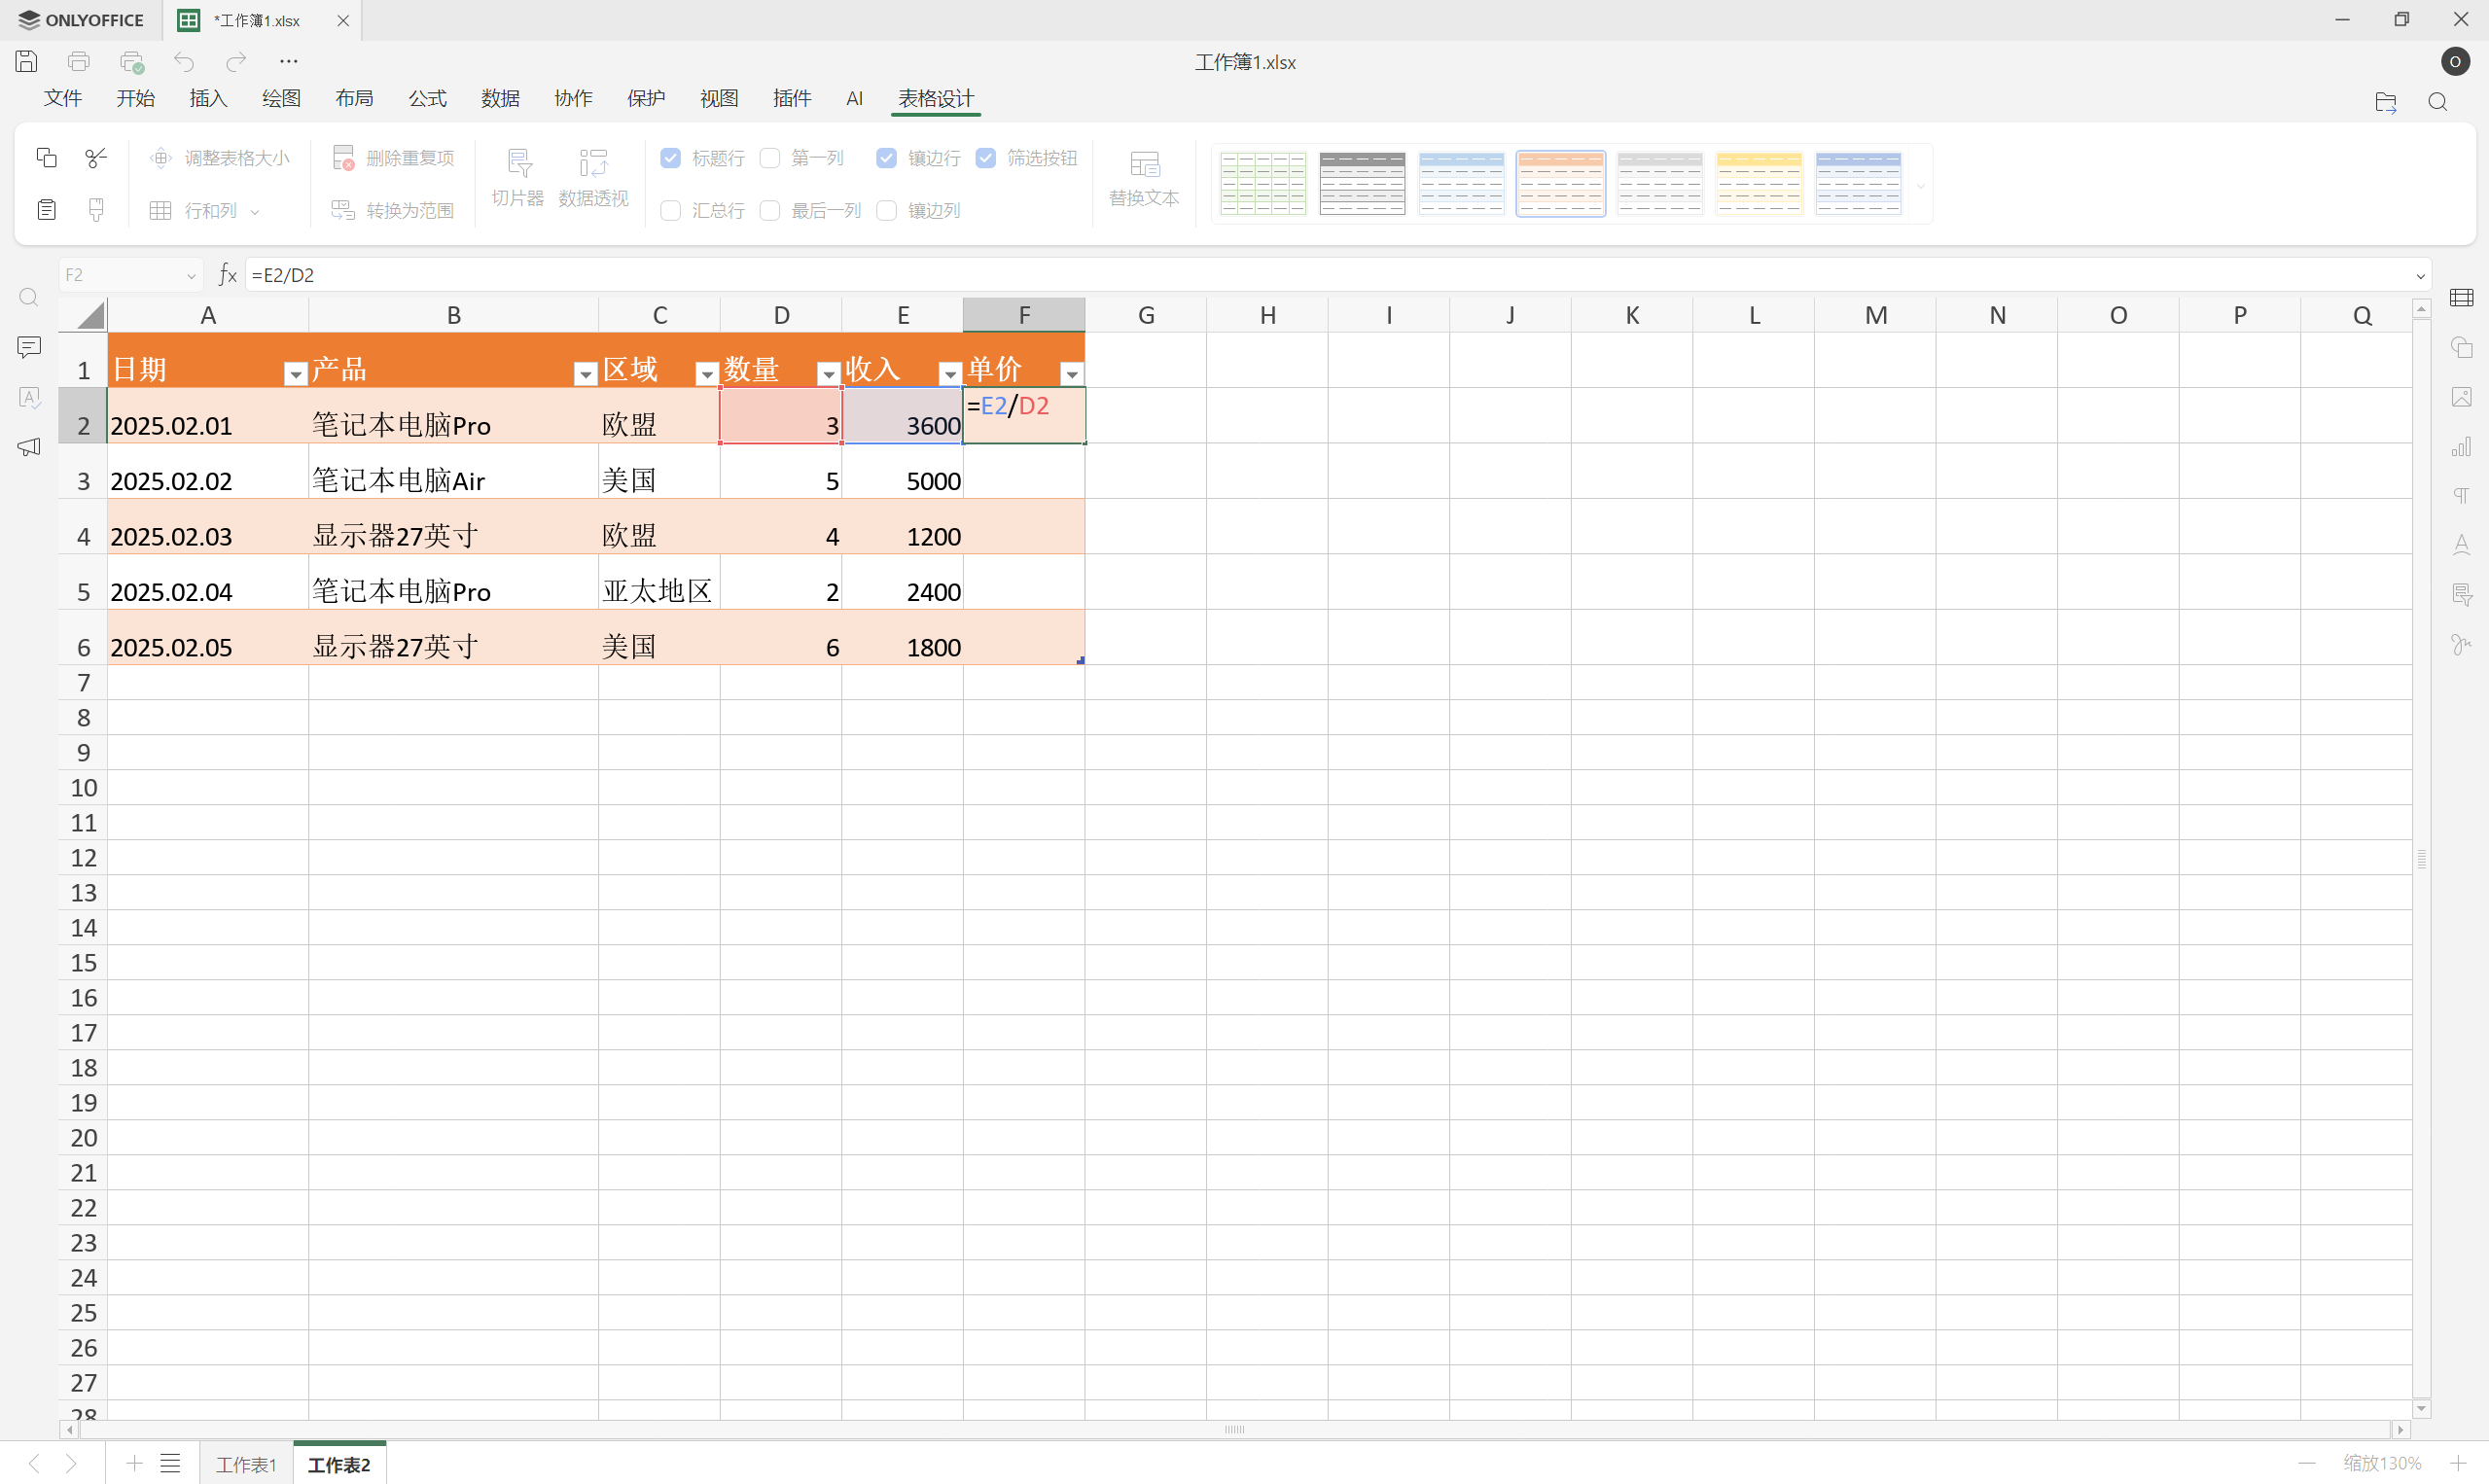
Task: Click the Quick Print icon
Action: click(x=131, y=61)
